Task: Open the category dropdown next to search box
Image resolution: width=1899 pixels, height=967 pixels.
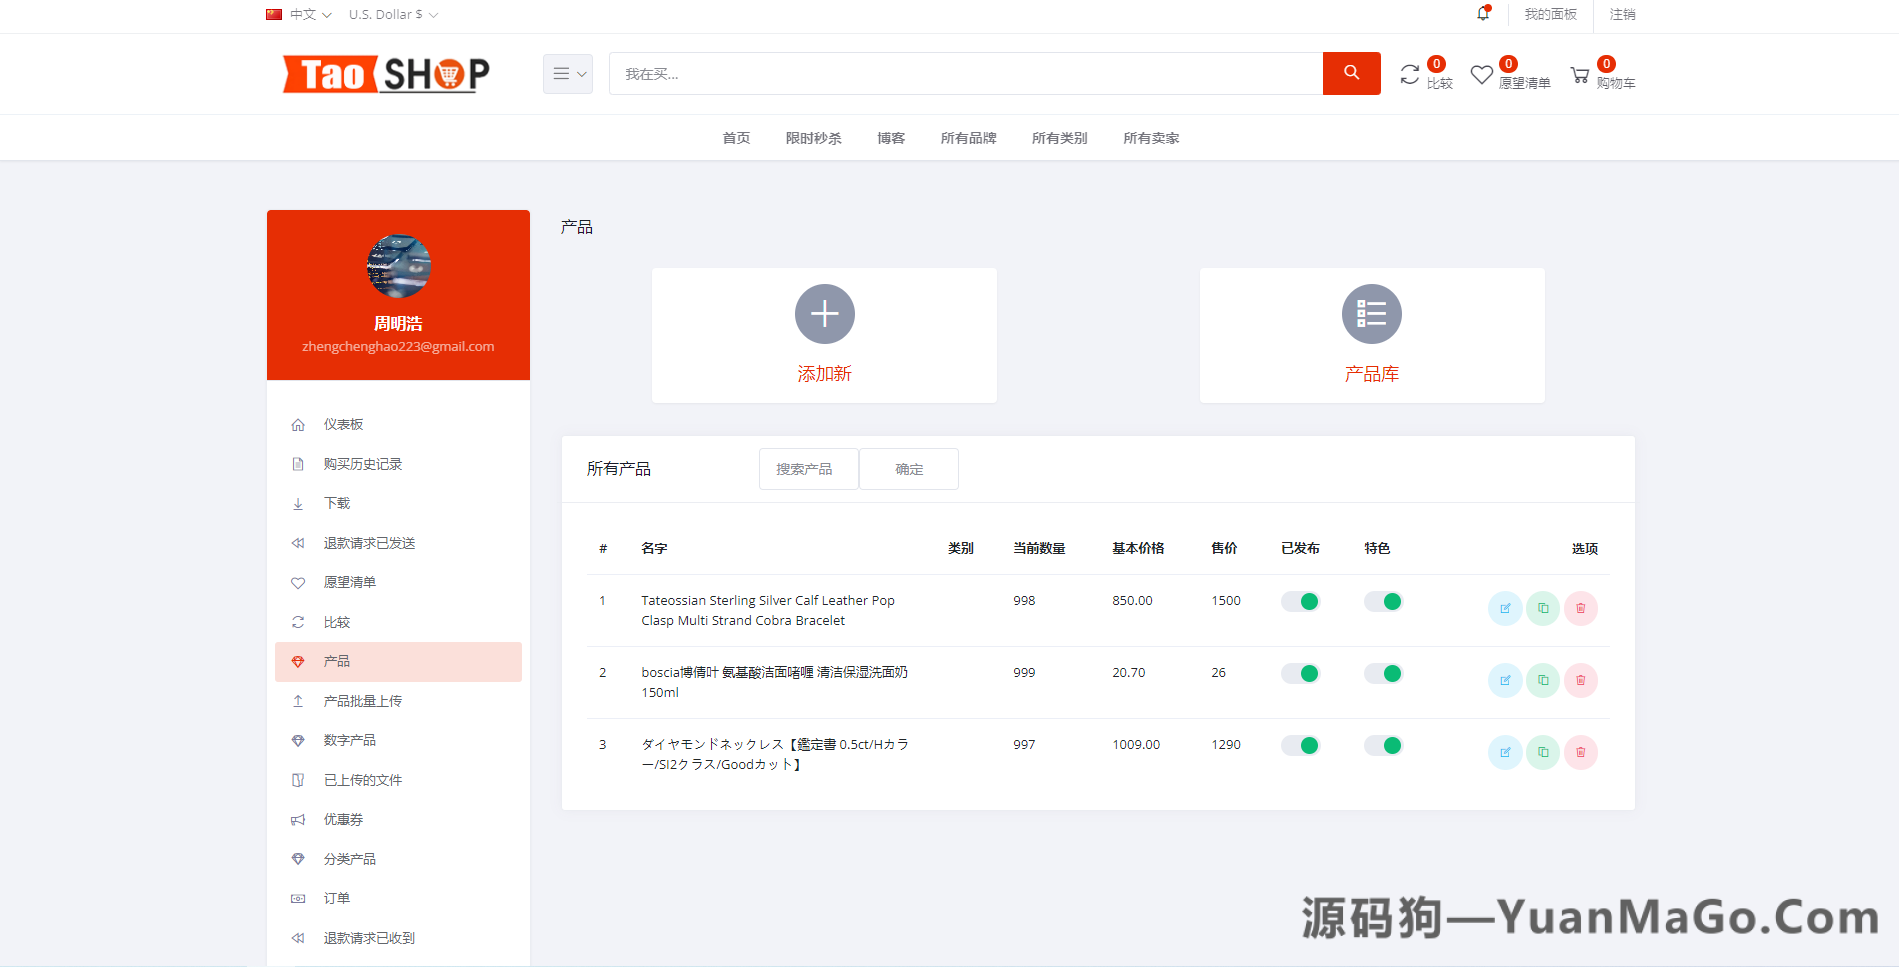Action: point(567,73)
